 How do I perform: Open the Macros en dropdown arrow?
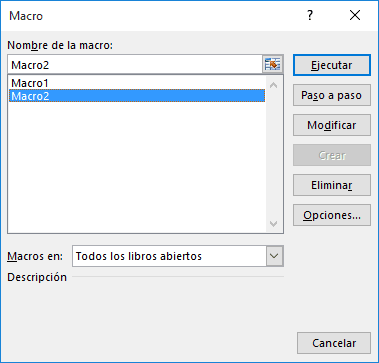[x=274, y=256]
